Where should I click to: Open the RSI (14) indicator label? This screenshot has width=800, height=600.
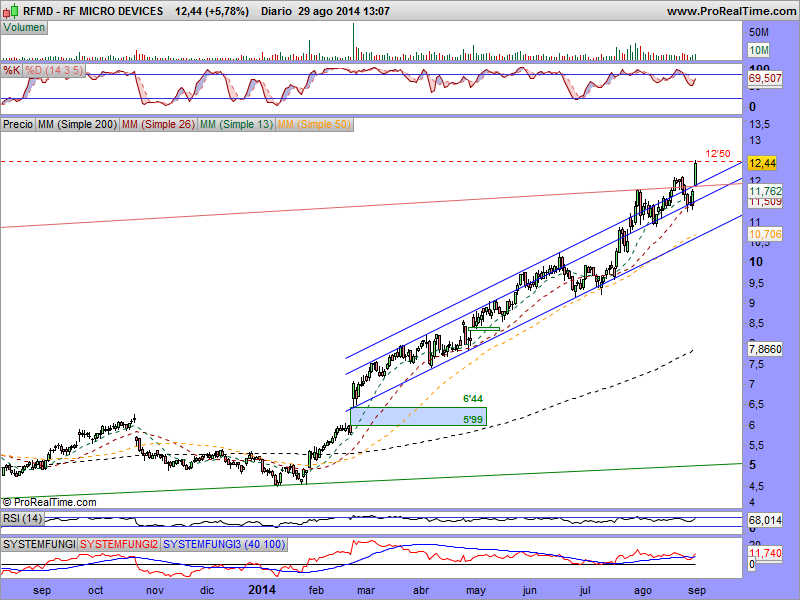point(22,518)
